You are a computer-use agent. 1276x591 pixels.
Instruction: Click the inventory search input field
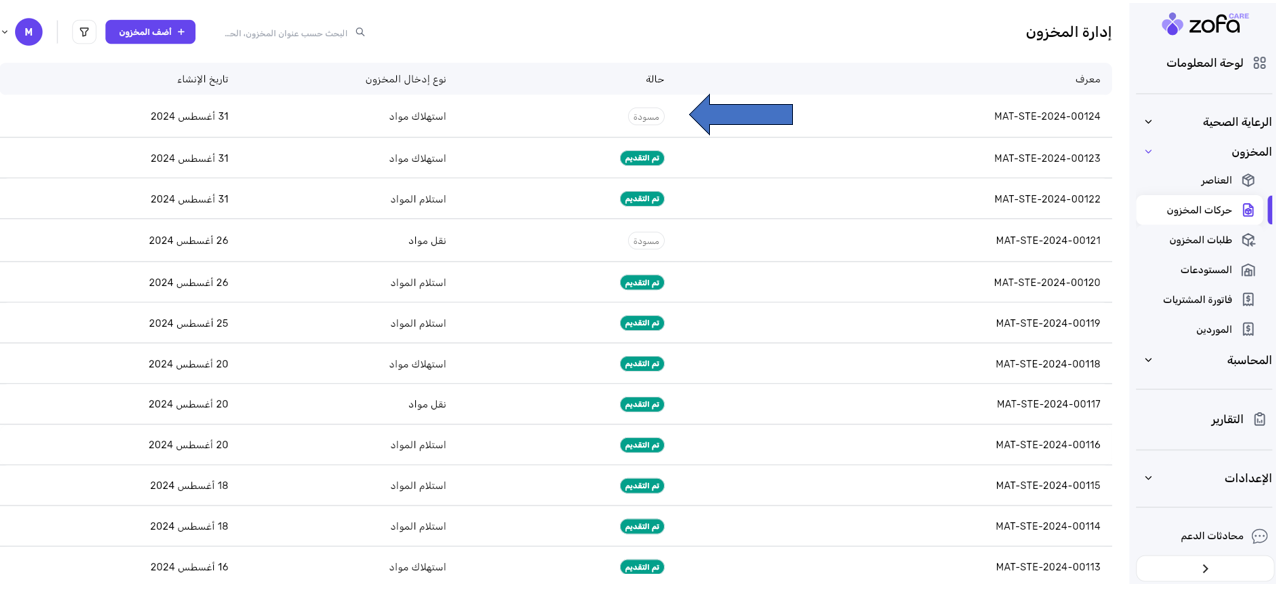point(285,33)
